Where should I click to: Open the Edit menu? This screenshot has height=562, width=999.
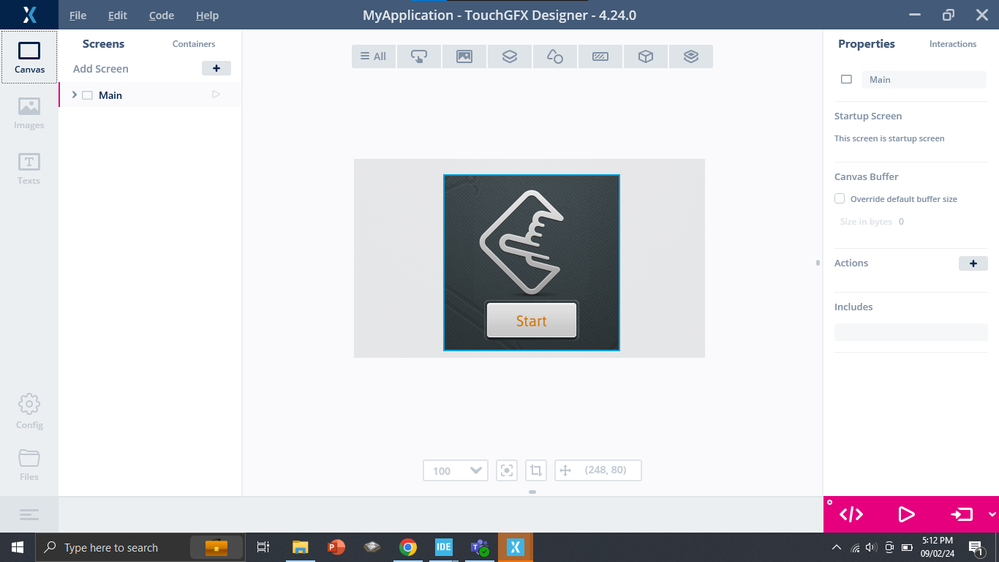coord(117,15)
